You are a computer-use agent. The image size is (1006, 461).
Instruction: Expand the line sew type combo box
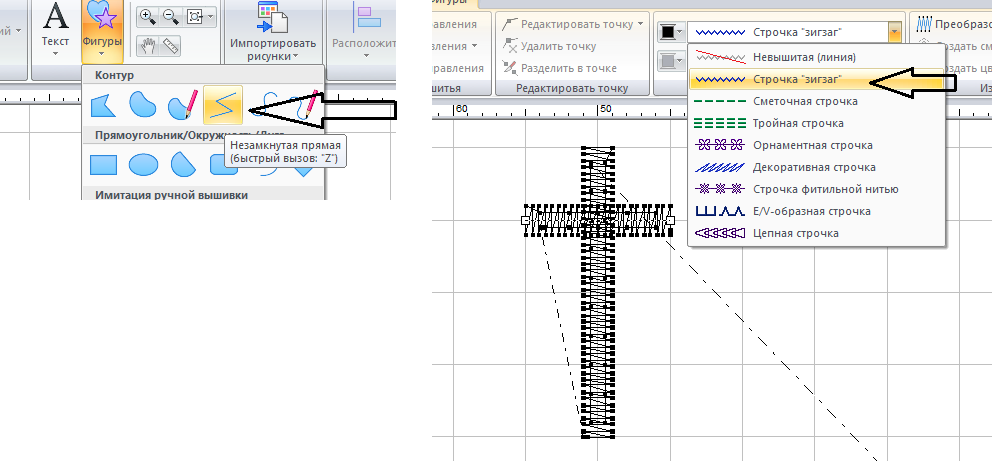pos(895,32)
